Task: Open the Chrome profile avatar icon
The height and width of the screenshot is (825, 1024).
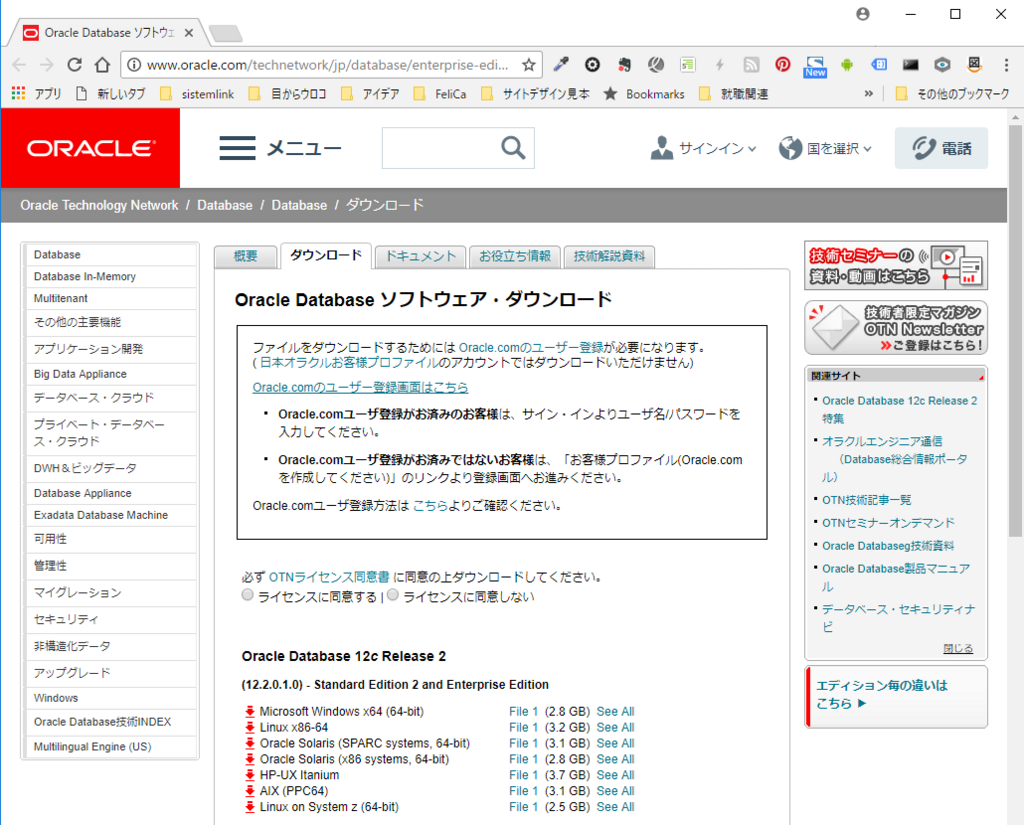Action: 863,14
